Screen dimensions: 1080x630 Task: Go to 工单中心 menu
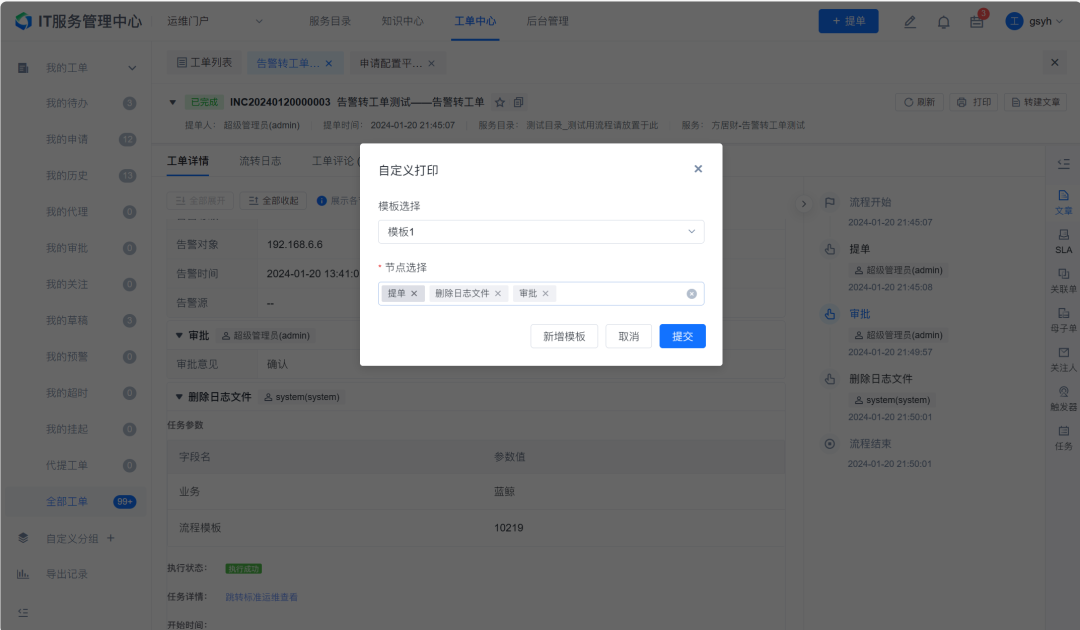click(475, 21)
